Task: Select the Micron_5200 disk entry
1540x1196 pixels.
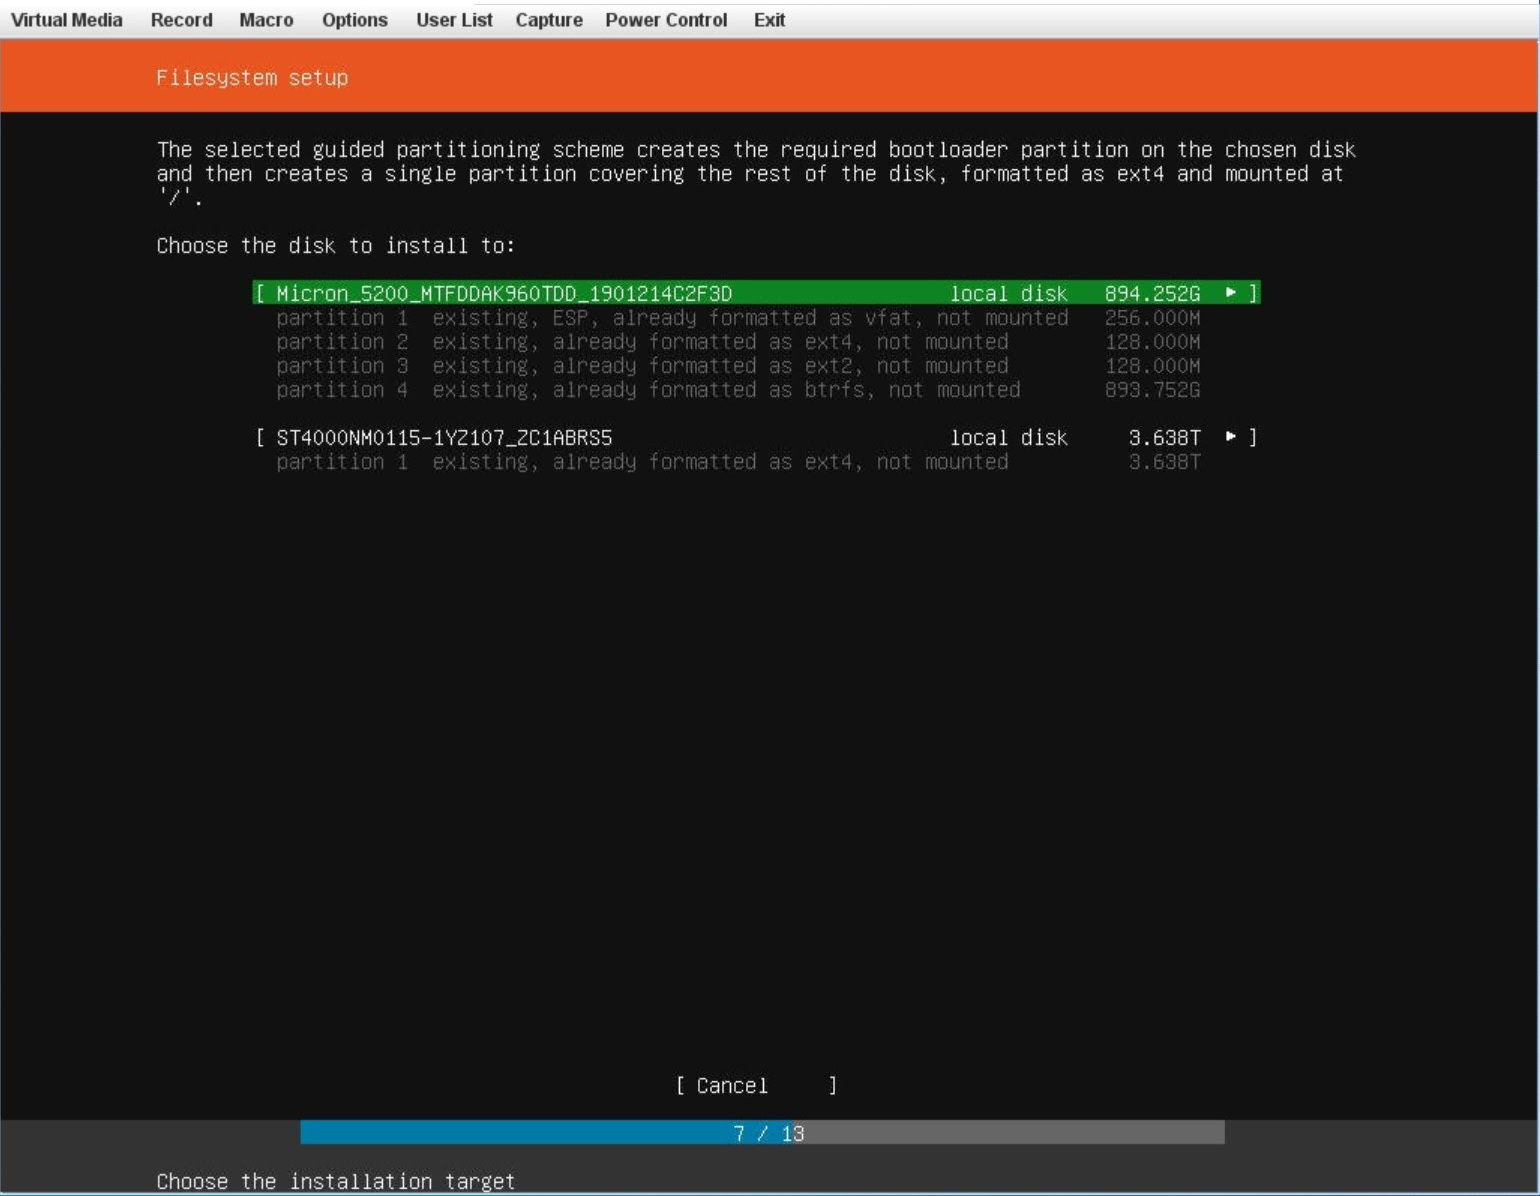Action: point(504,293)
